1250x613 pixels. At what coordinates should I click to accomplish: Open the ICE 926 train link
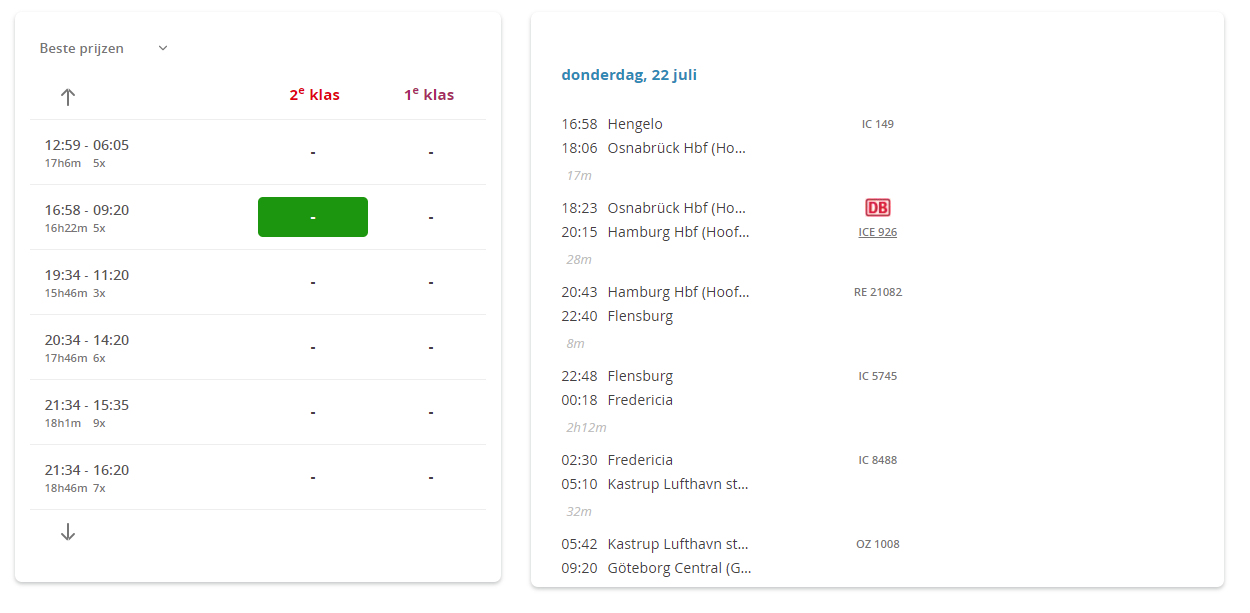pos(877,232)
